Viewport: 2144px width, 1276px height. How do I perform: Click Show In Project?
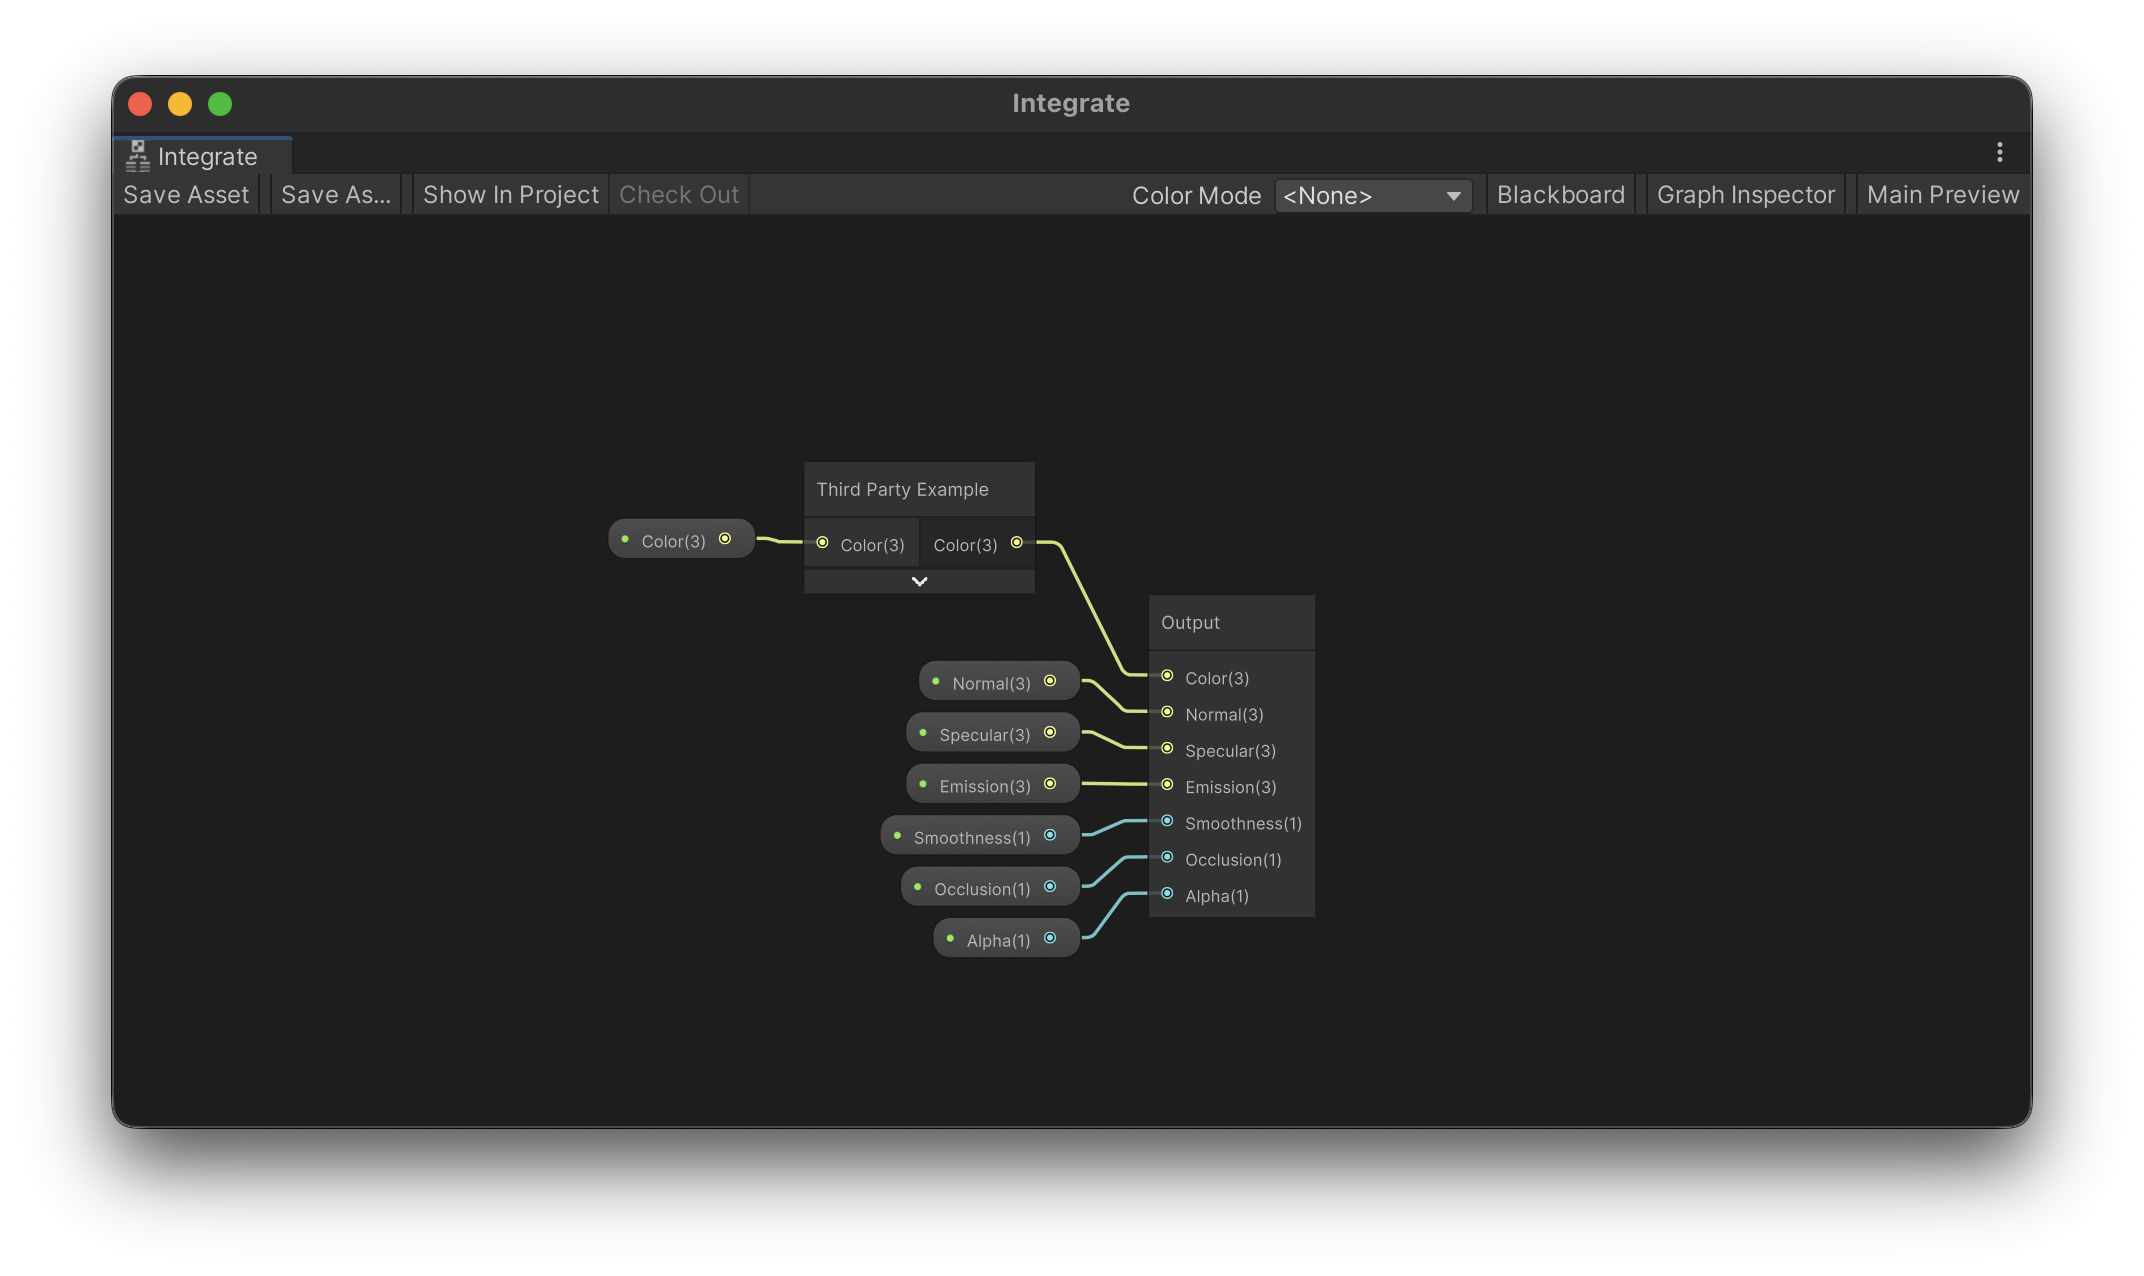point(510,195)
